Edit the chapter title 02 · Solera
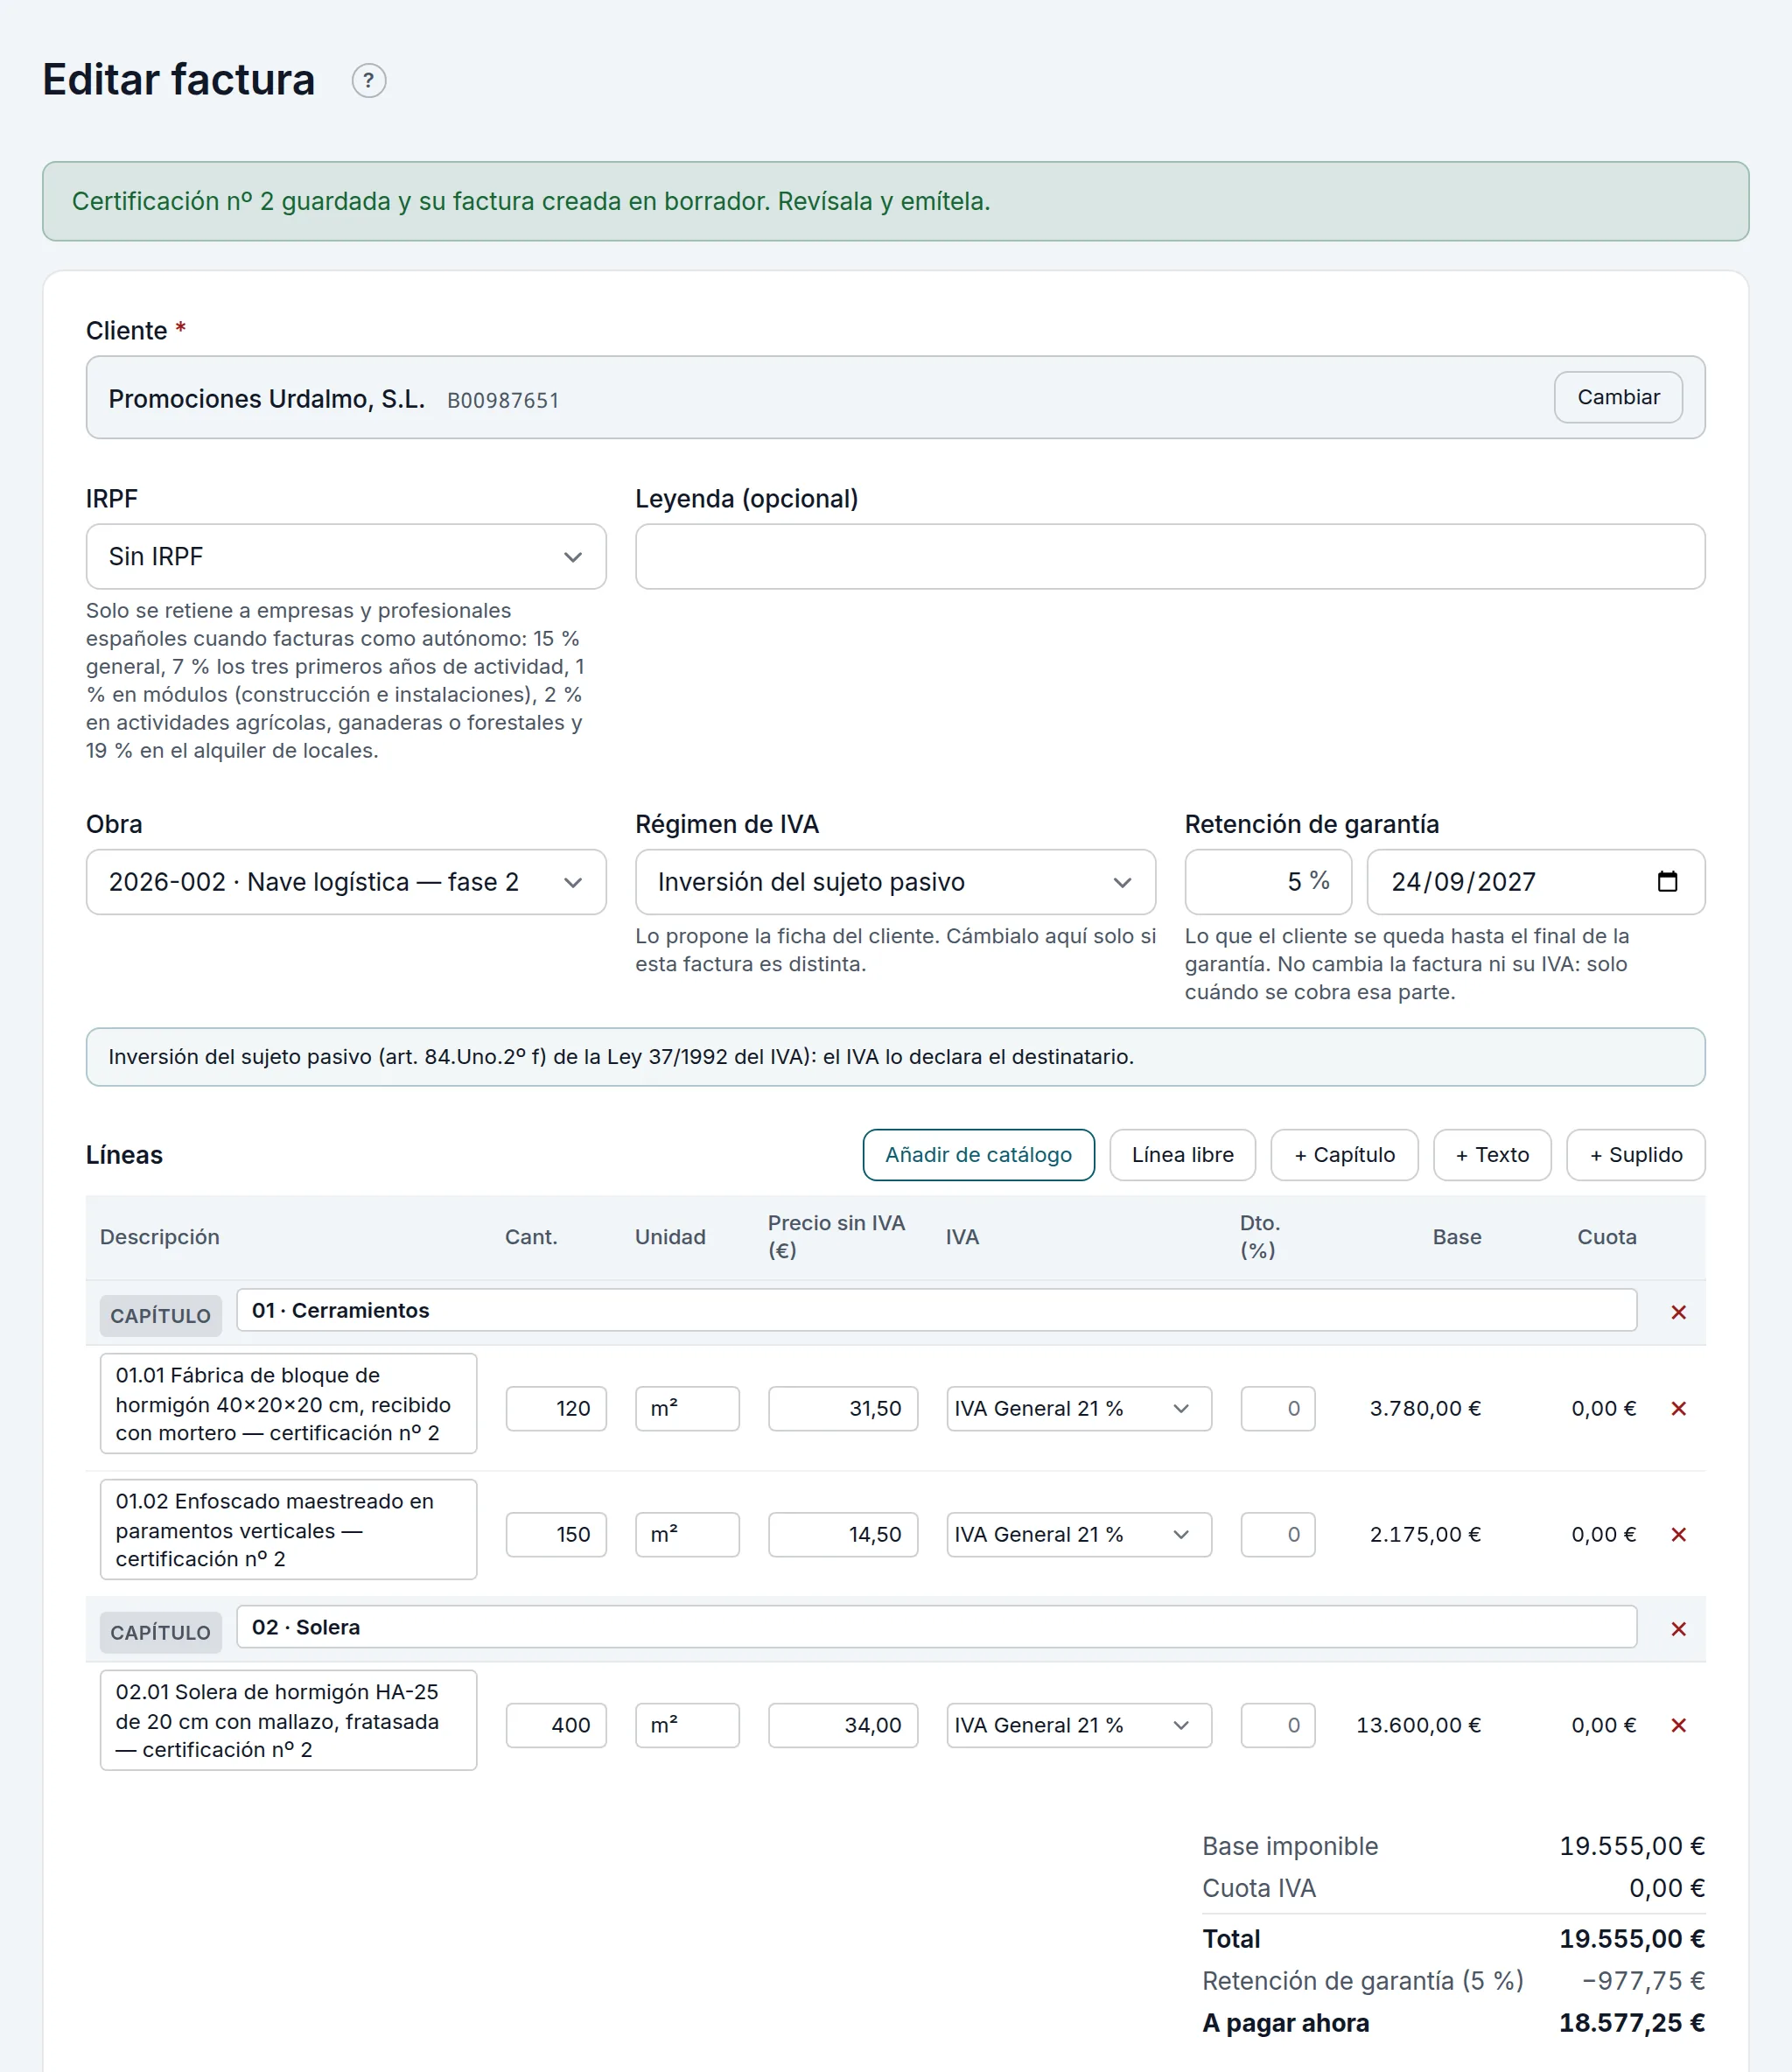The height and width of the screenshot is (2072, 1792). pyautogui.click(x=936, y=1627)
